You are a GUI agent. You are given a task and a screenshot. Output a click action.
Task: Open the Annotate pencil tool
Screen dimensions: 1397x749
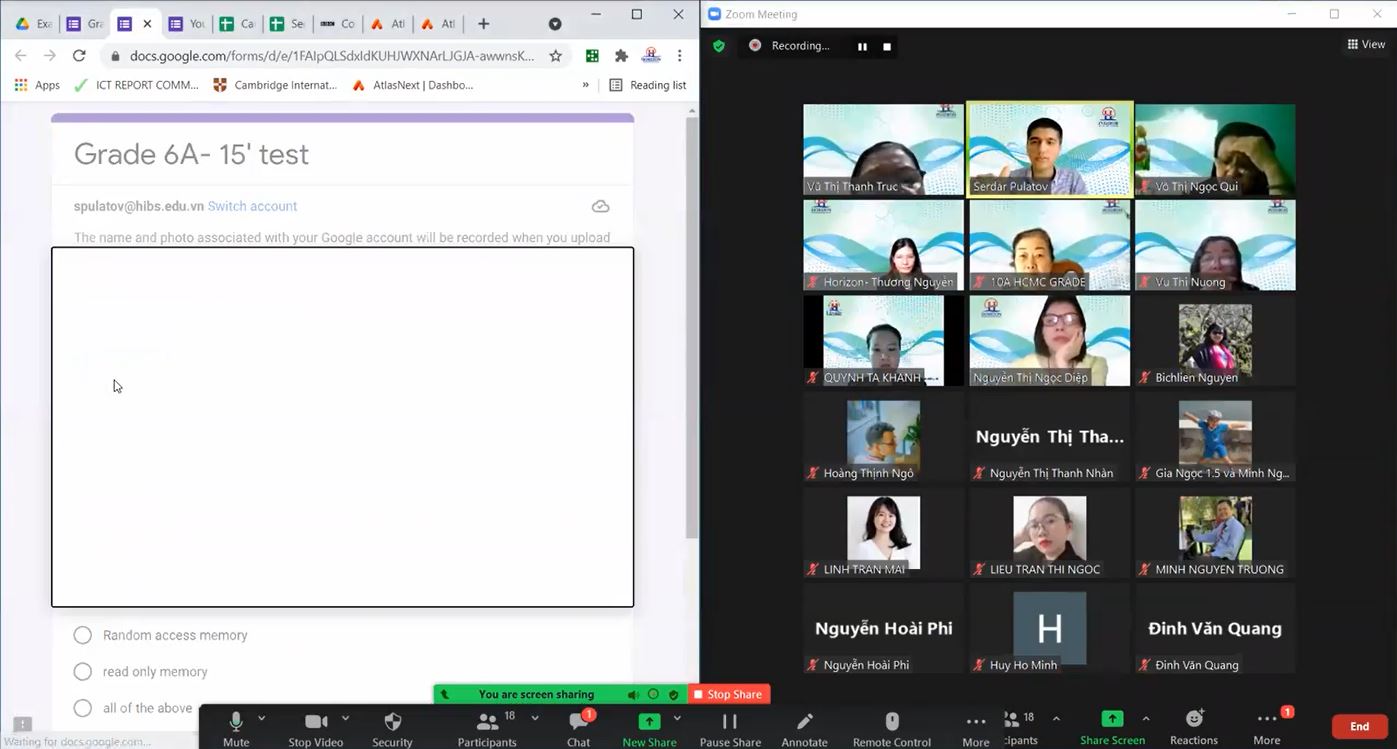pos(804,729)
